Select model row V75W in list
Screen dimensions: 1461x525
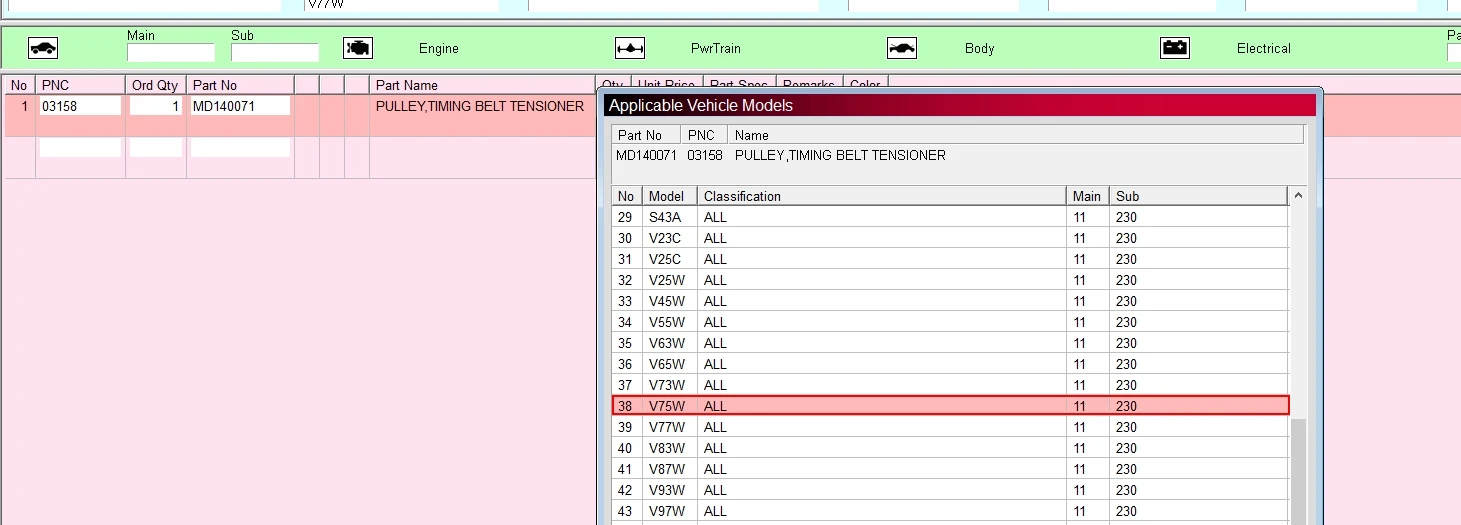coord(950,406)
